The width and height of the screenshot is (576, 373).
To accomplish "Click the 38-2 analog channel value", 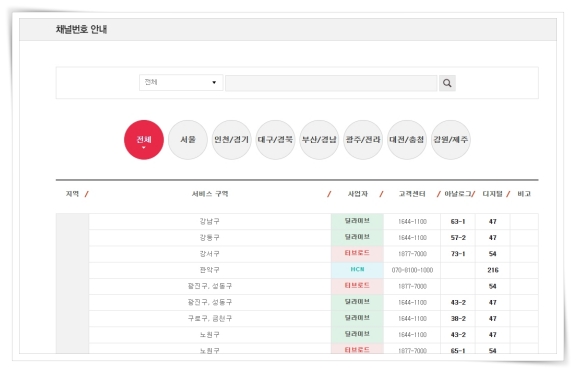I will coord(458,319).
